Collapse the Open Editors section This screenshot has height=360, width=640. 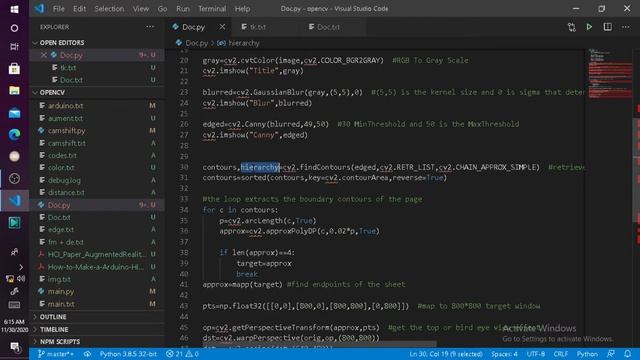[x=97, y=42]
